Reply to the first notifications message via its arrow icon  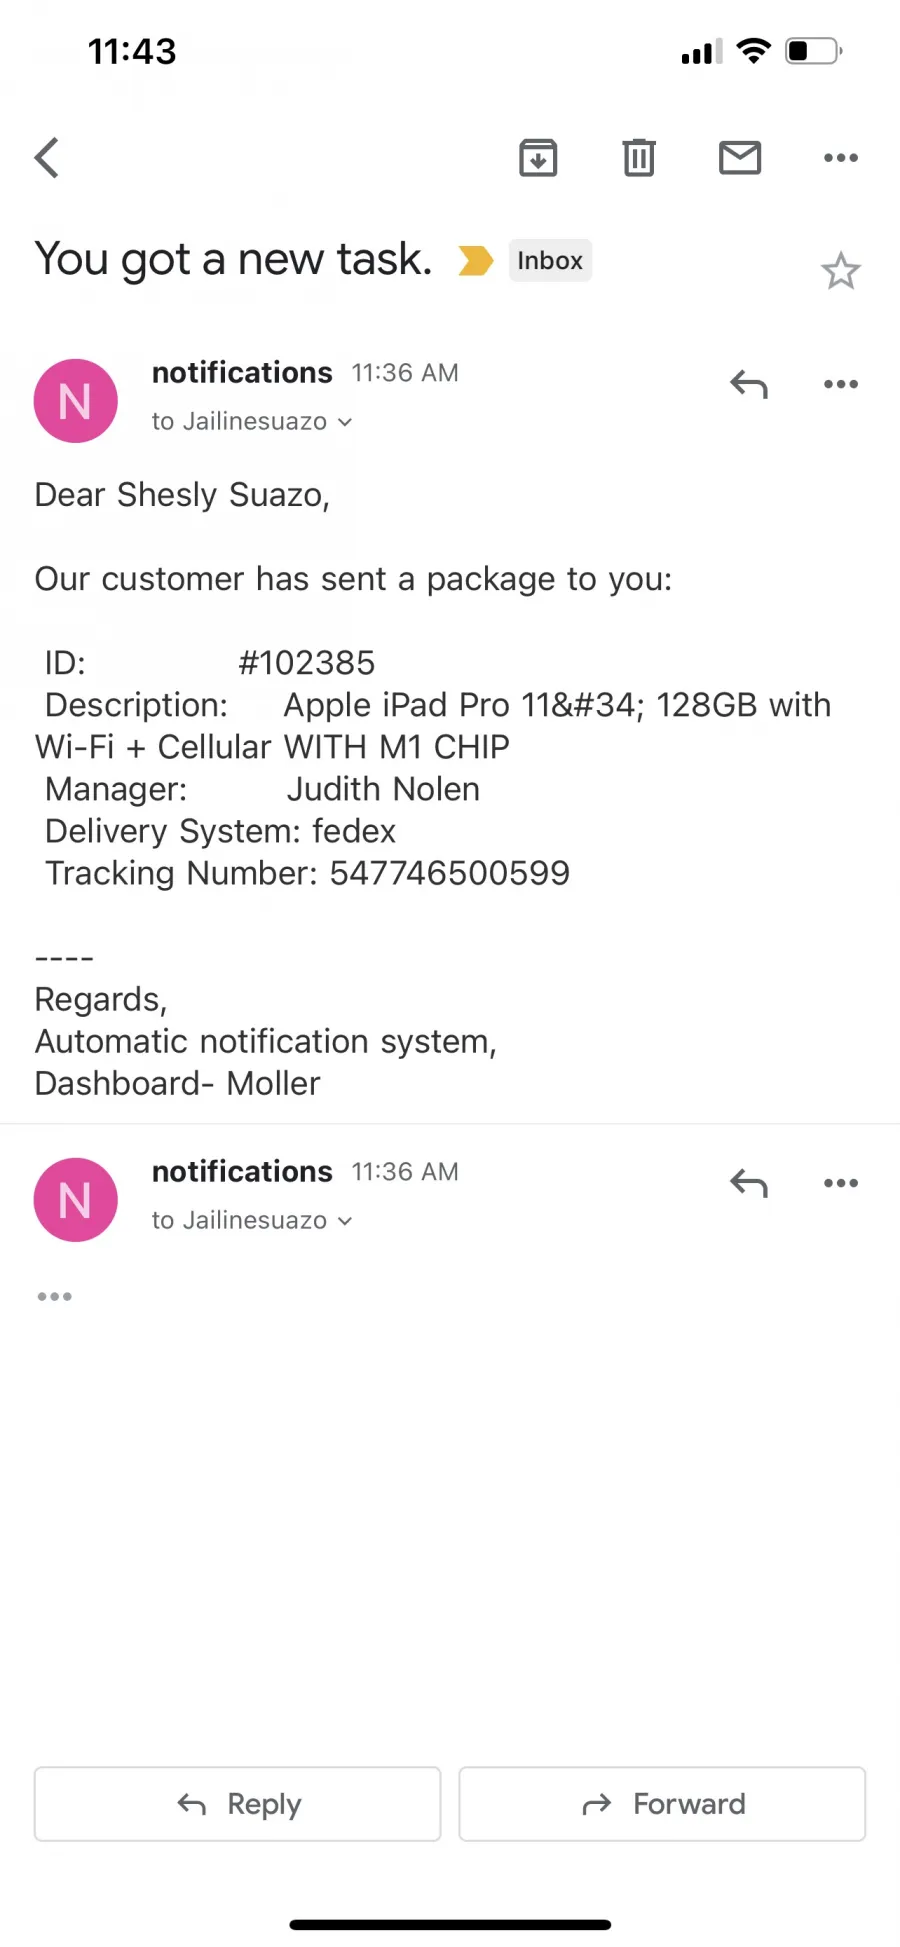click(749, 384)
